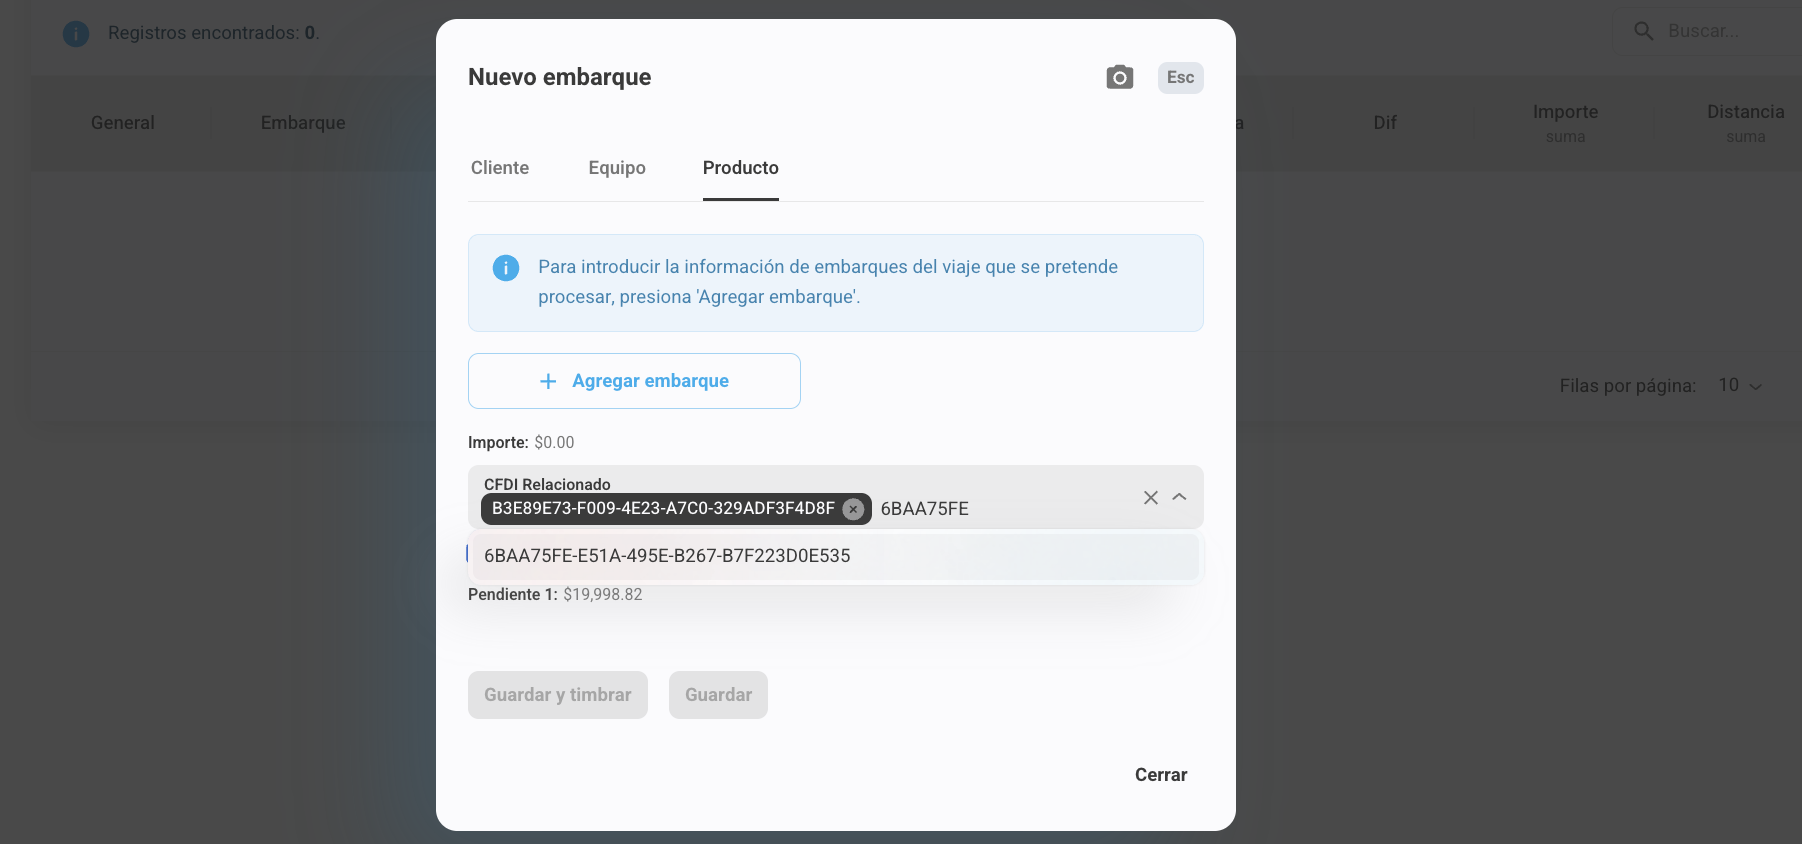Select the Producto tab

[740, 168]
